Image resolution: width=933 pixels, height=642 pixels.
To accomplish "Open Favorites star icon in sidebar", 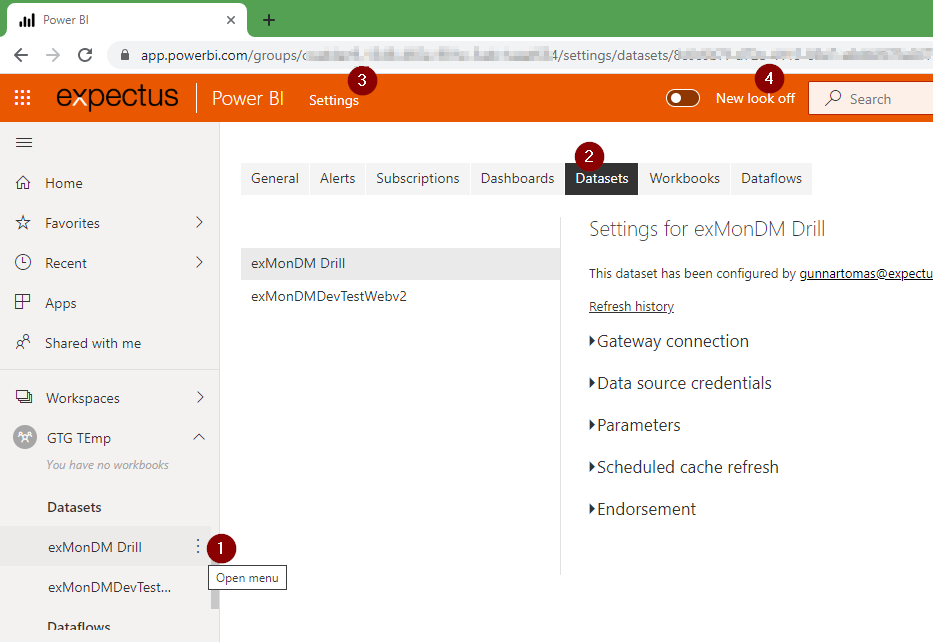I will click(23, 223).
